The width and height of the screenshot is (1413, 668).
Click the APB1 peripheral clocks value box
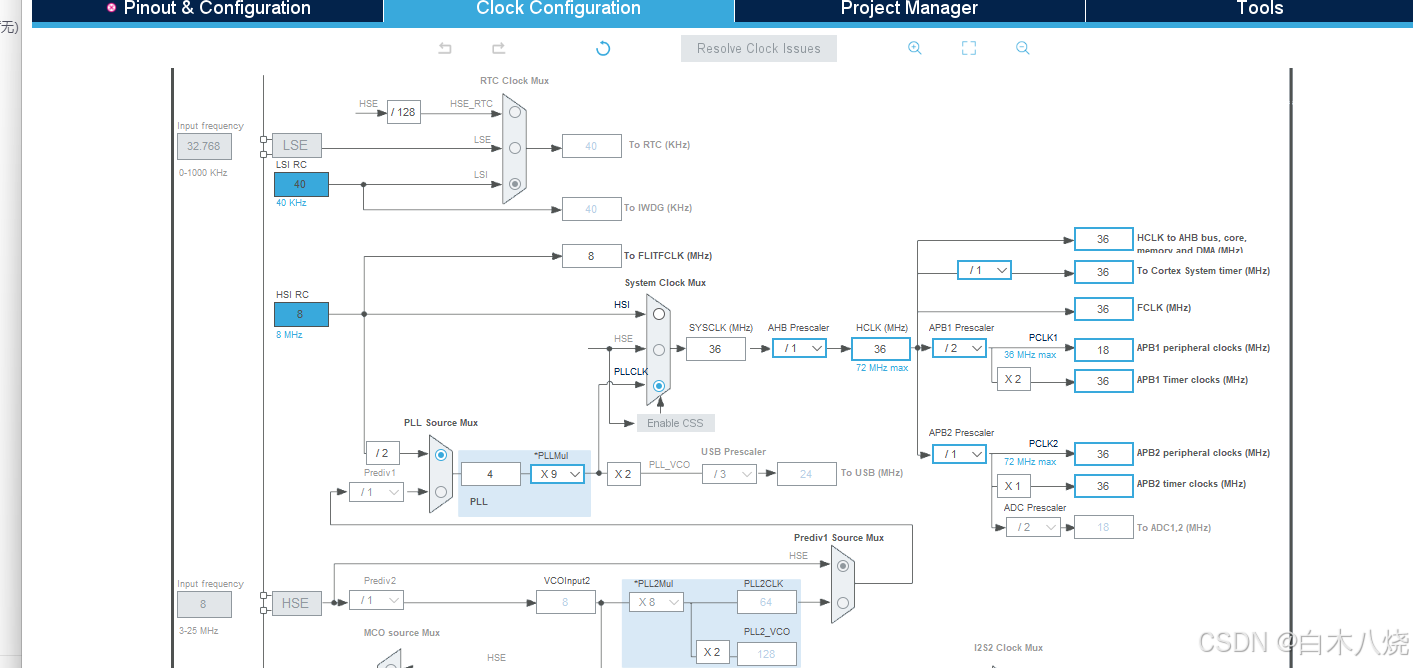click(1103, 350)
